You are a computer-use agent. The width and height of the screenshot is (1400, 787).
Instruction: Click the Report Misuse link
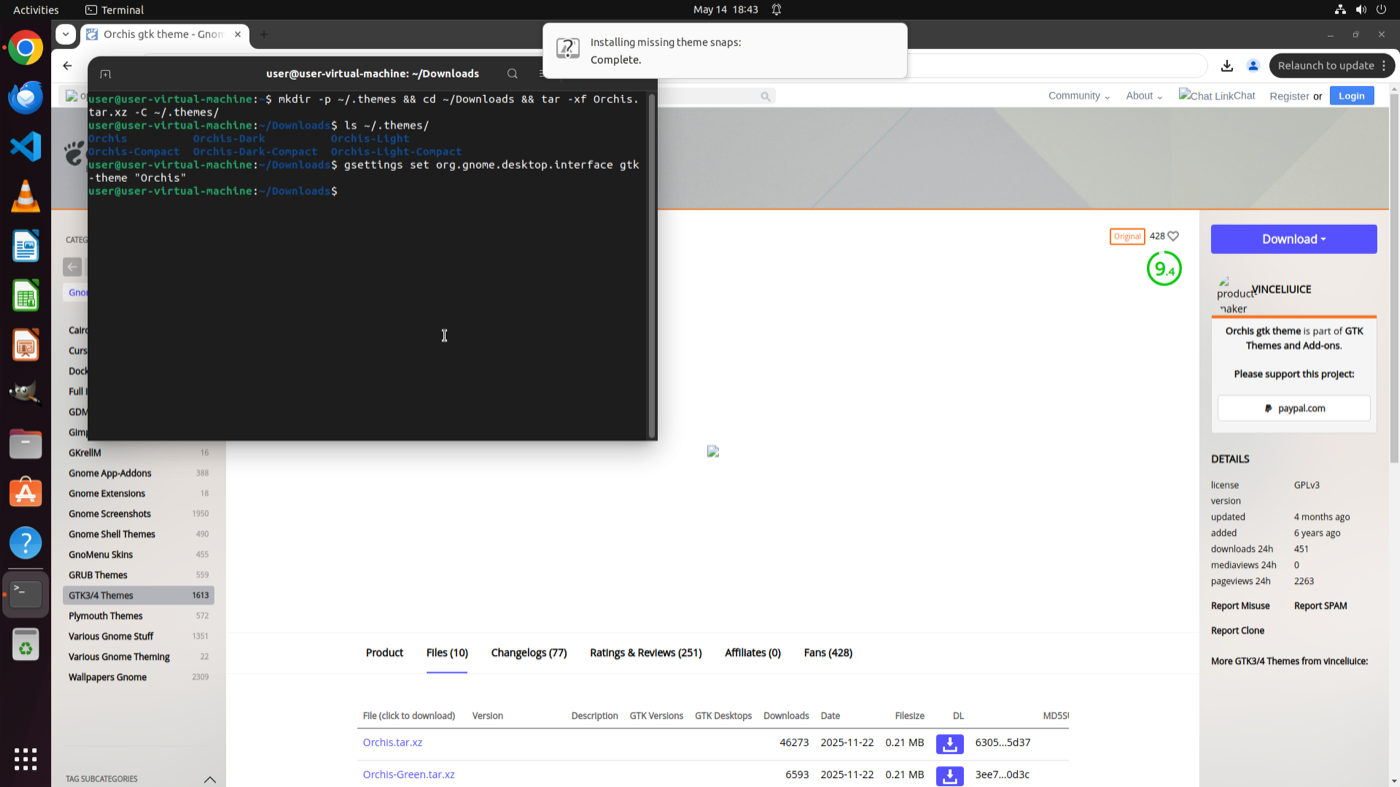1240,606
